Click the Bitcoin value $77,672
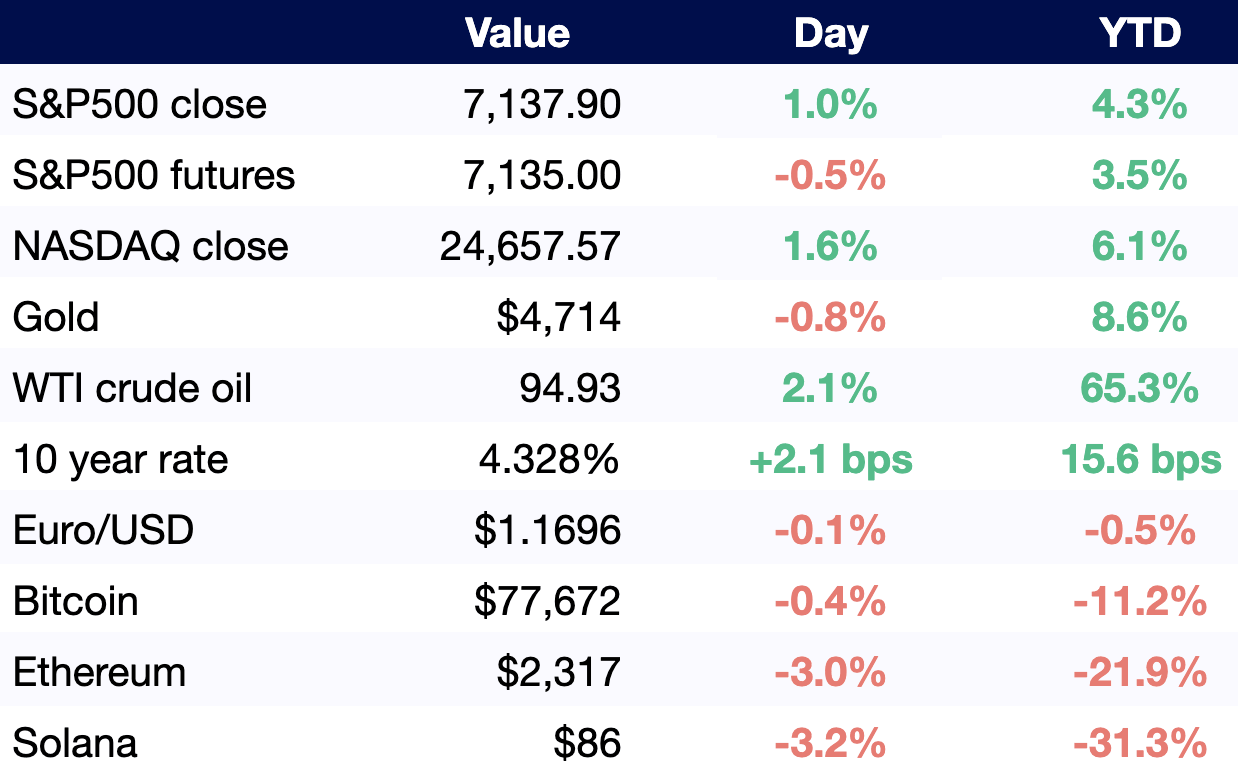This screenshot has height=772, width=1238. coord(547,601)
